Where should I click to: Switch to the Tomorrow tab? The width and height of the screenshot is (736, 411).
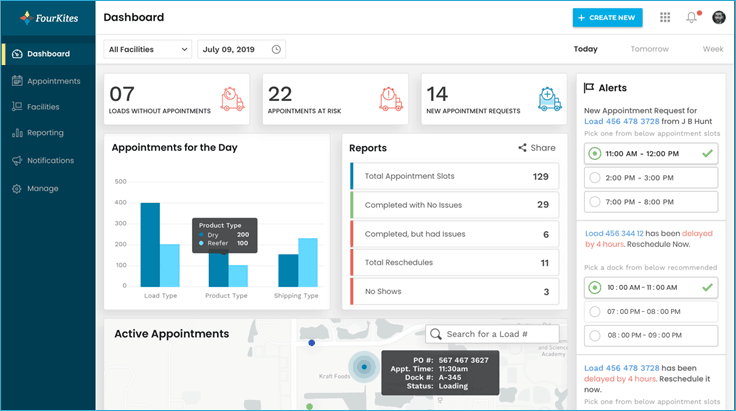tap(650, 49)
